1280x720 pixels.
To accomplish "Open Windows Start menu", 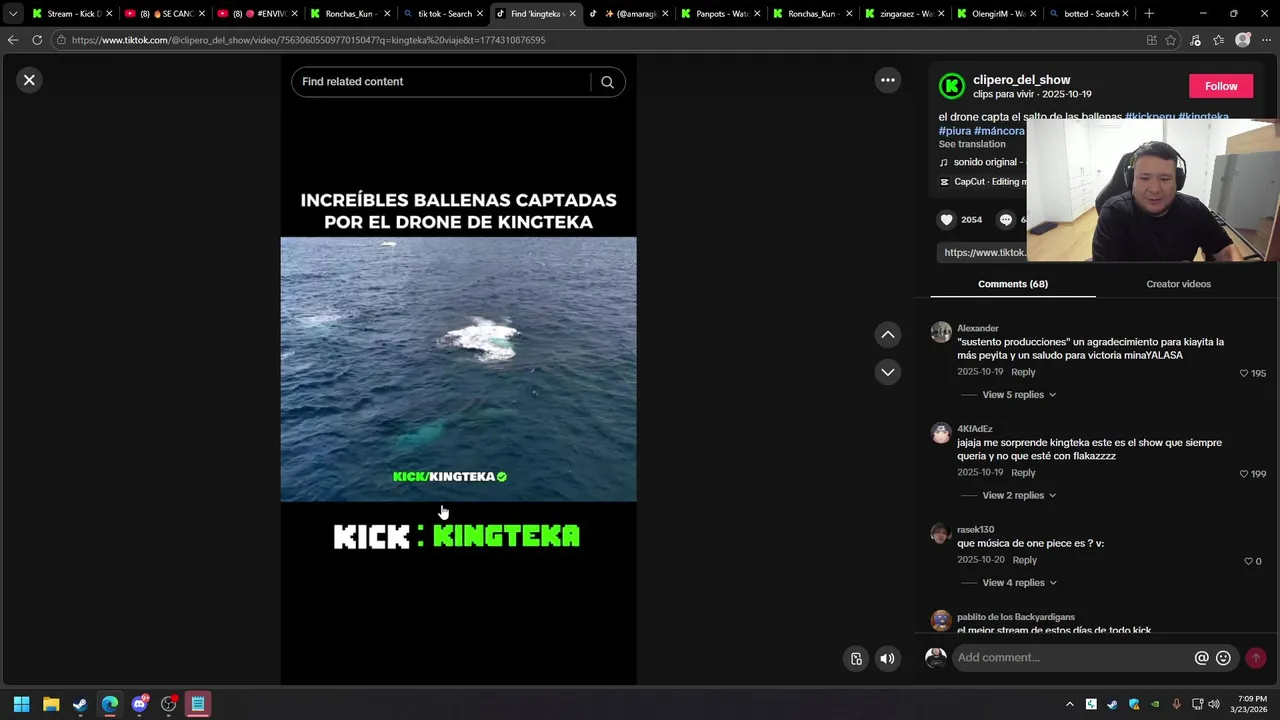I will (x=21, y=704).
